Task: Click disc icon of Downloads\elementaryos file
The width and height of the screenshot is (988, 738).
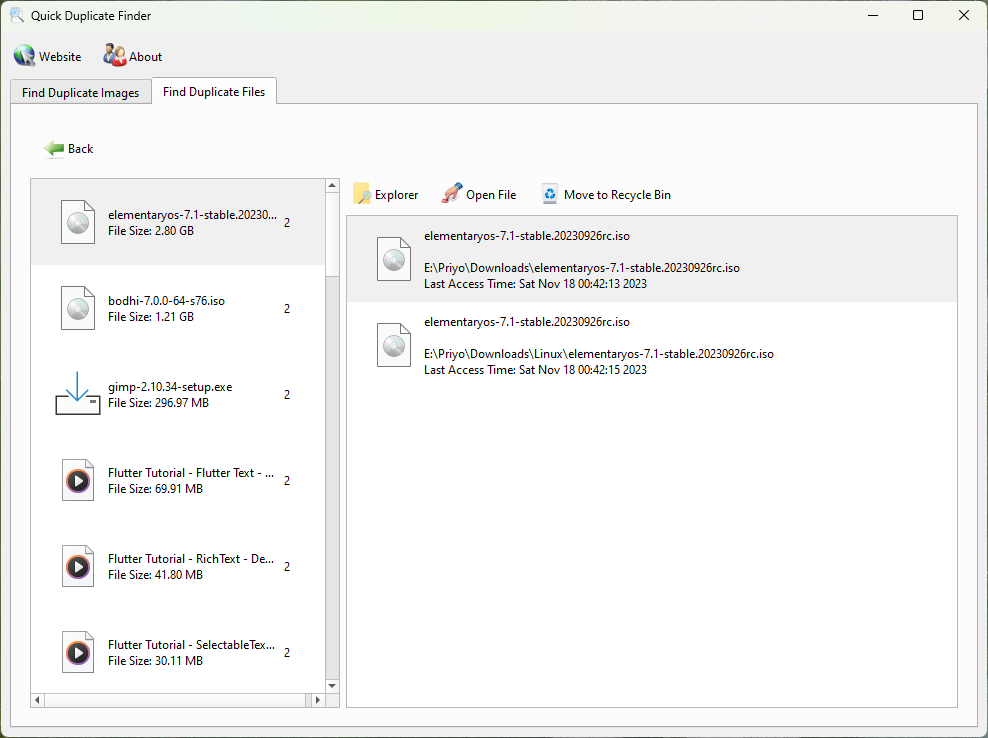Action: [394, 259]
